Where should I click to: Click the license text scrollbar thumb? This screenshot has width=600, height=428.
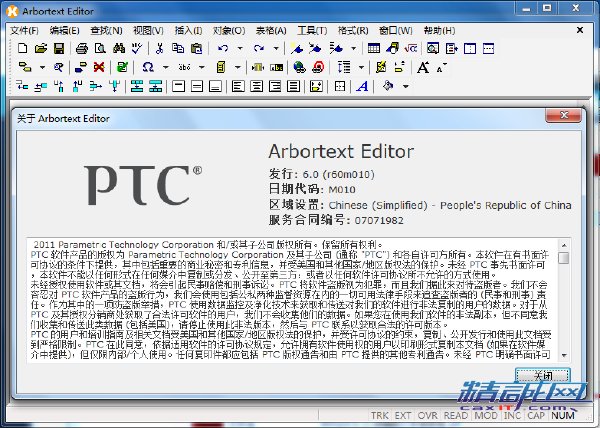564,257
